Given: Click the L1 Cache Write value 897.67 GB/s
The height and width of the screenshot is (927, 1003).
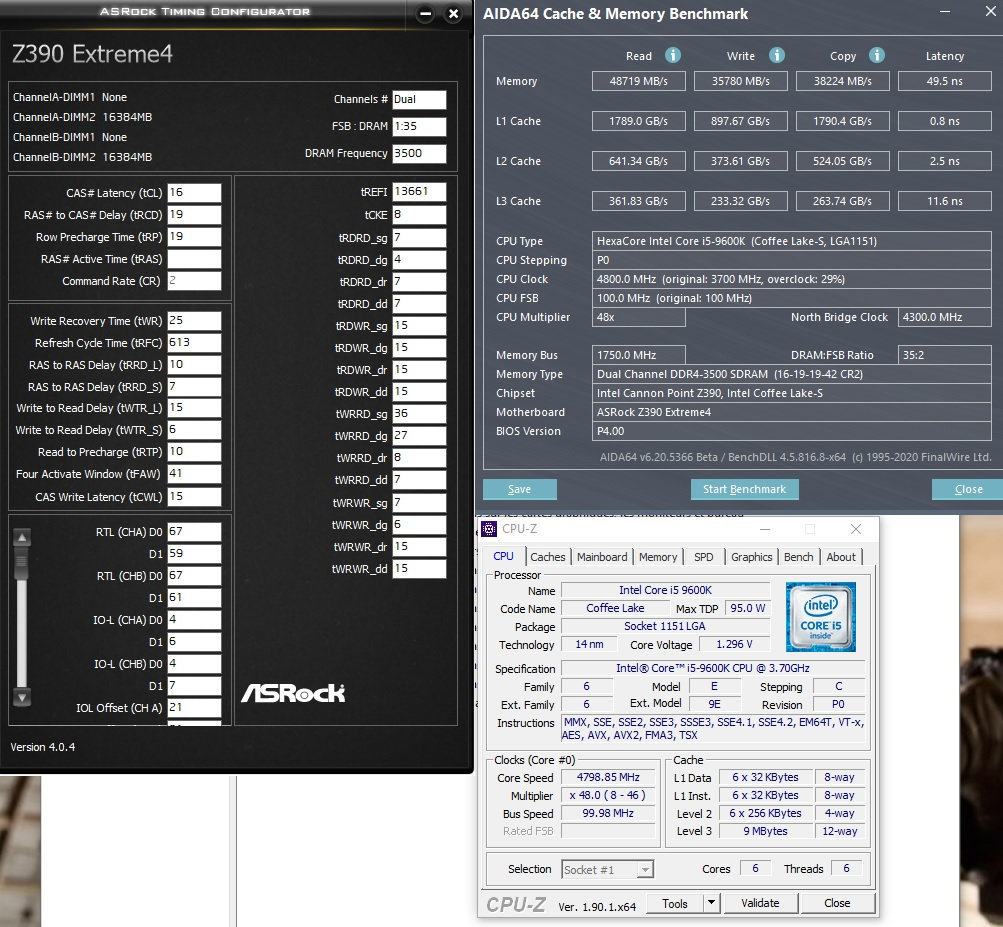Looking at the screenshot, I should pos(740,121).
